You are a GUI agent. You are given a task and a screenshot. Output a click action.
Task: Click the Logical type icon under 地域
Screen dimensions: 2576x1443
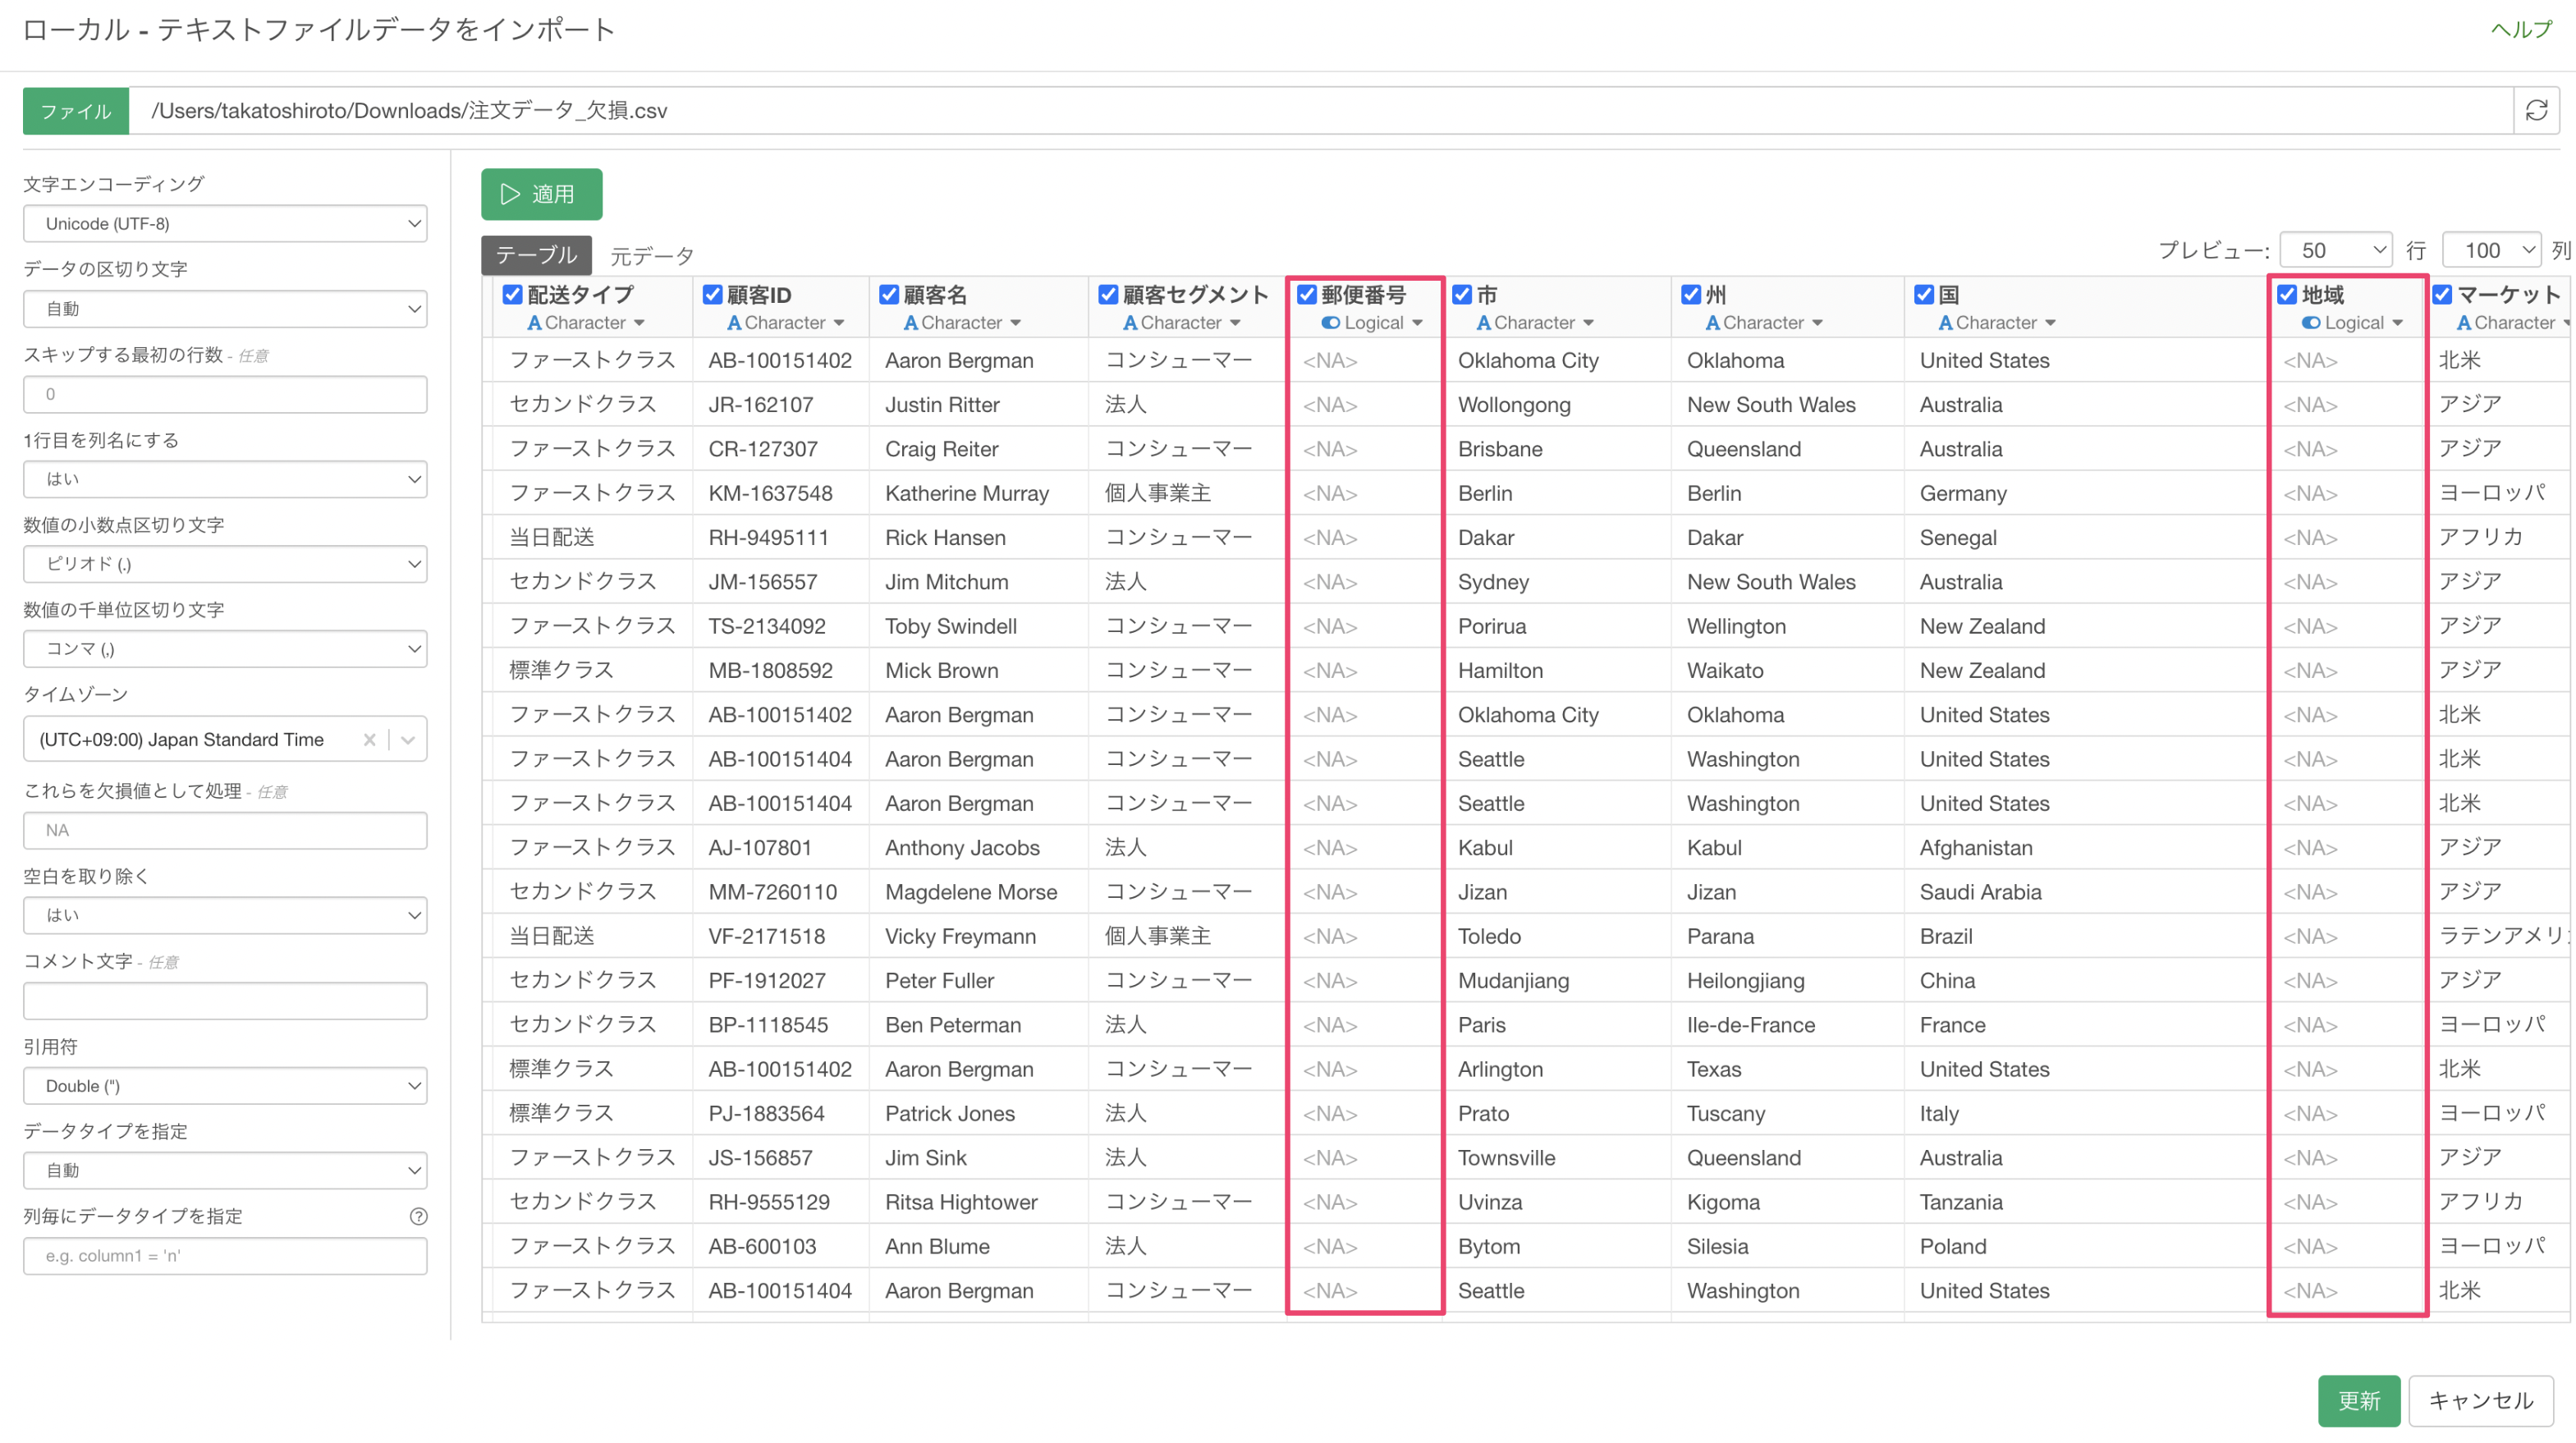tap(2310, 323)
